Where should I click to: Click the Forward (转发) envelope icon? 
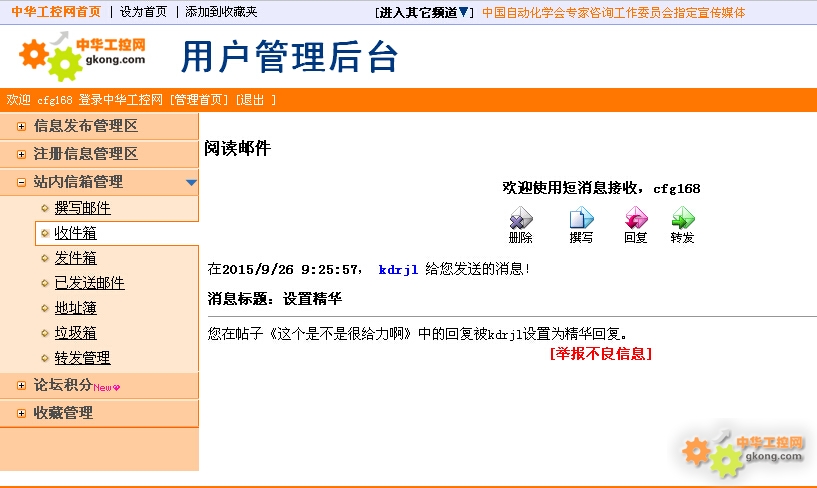point(683,218)
